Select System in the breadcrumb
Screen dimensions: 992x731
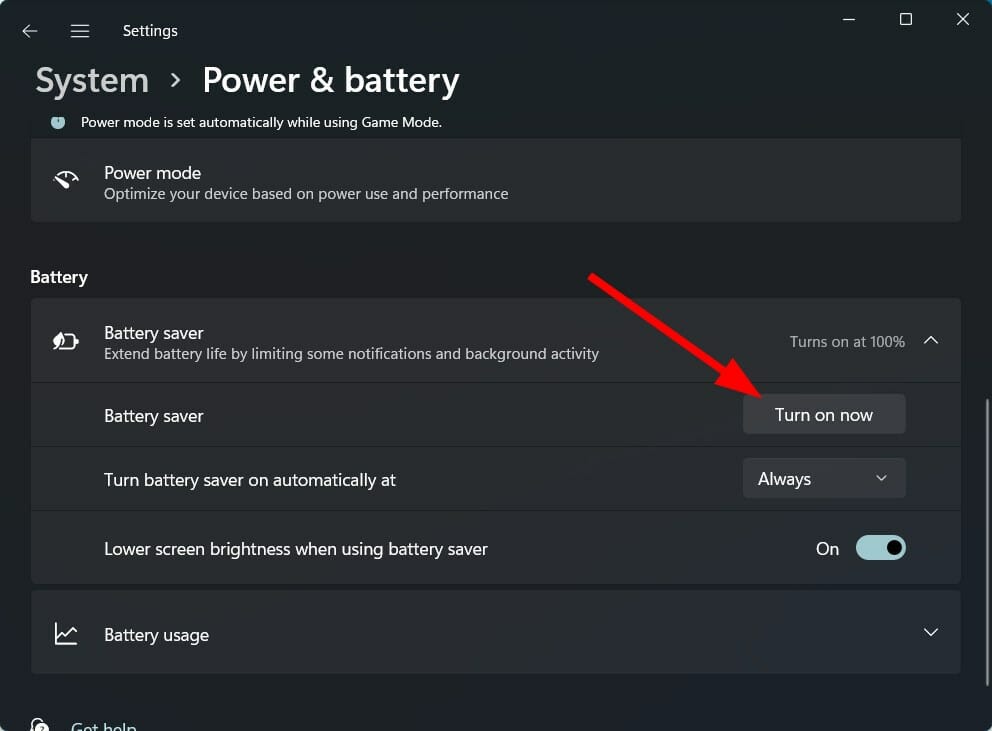[91, 80]
